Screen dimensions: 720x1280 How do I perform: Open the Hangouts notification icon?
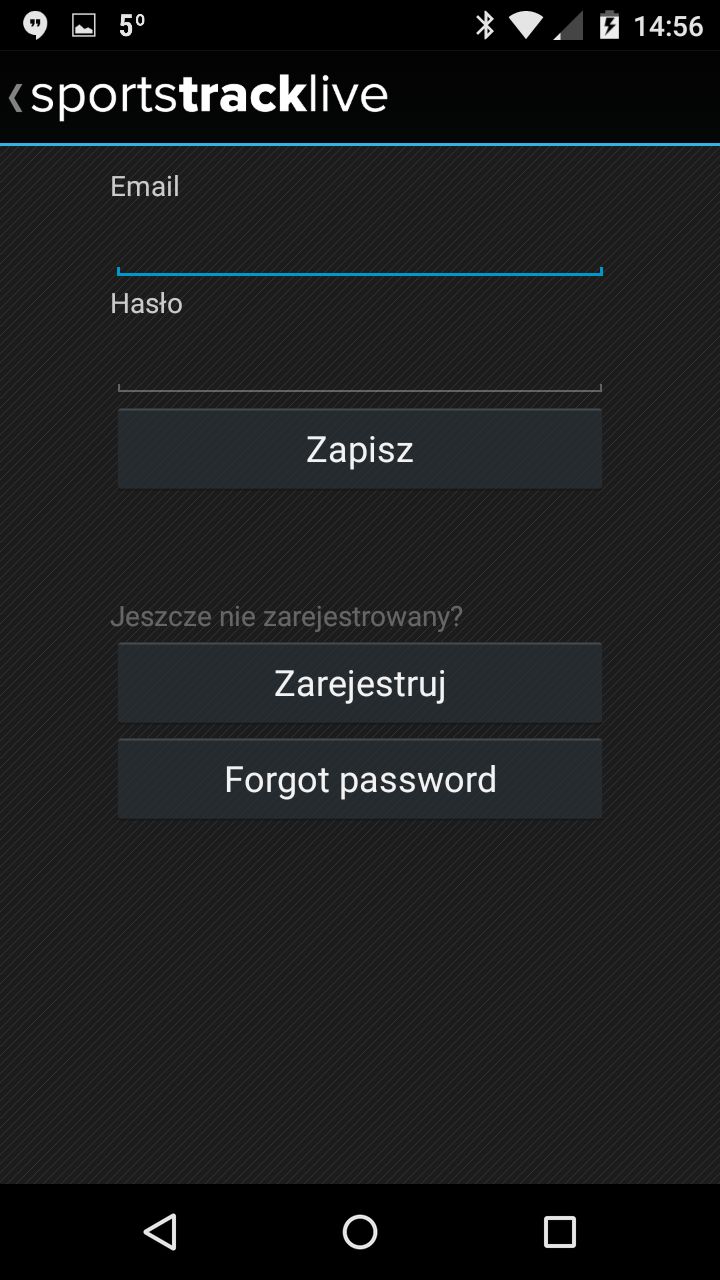[x=35, y=25]
